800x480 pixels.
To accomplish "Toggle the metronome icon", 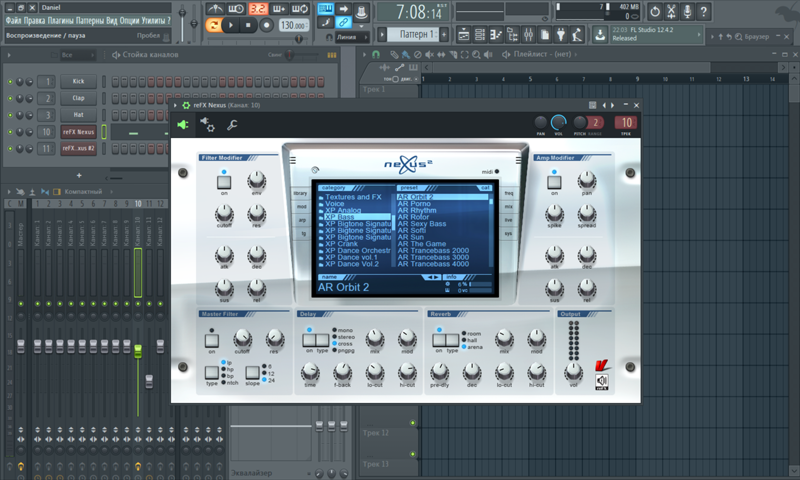I will pos(215,9).
